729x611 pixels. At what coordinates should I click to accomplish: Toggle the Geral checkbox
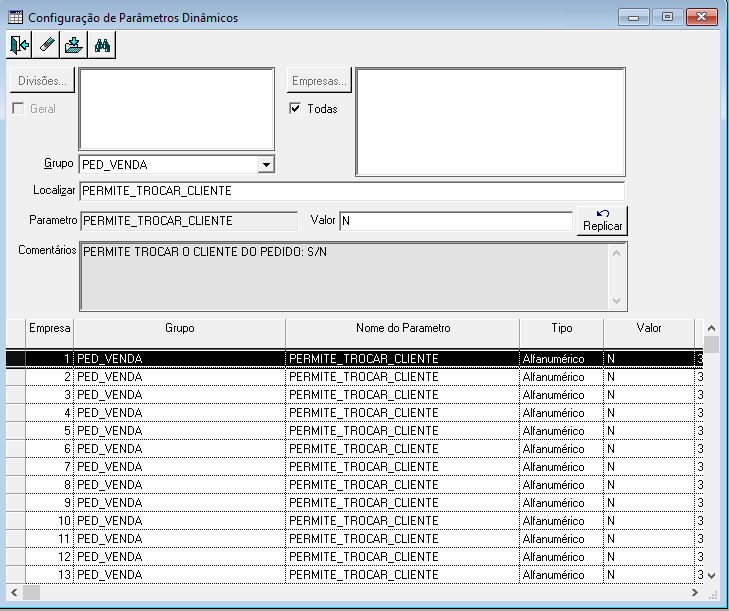[19, 108]
